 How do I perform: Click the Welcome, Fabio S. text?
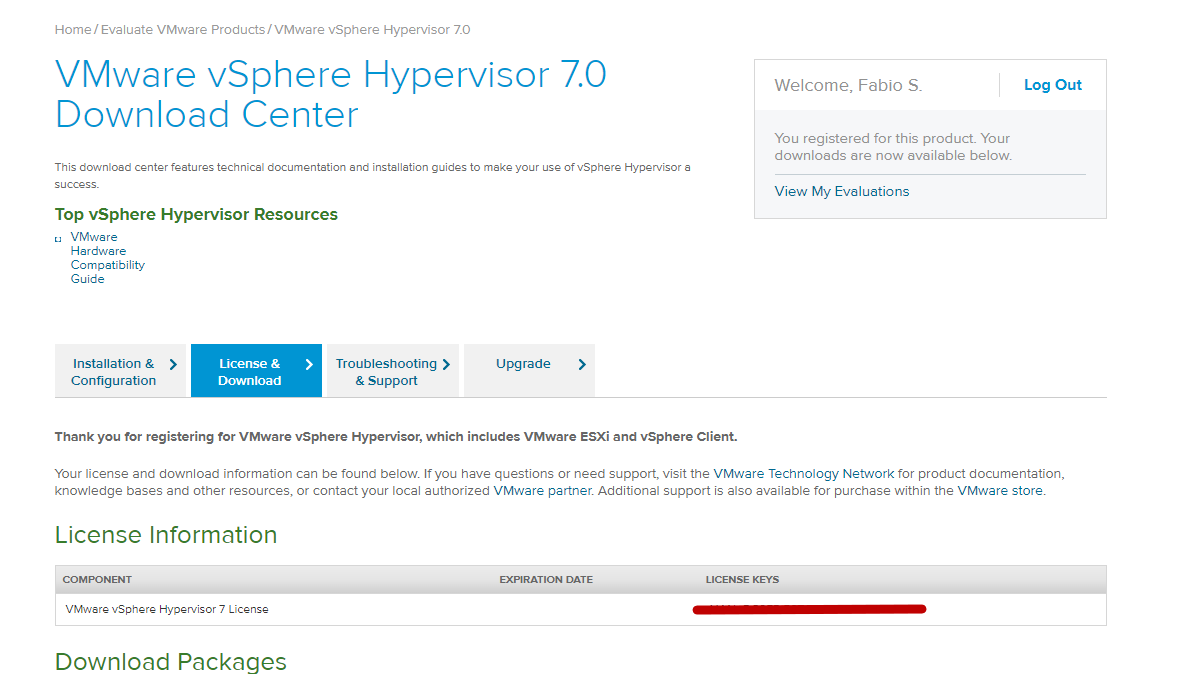[x=848, y=85]
